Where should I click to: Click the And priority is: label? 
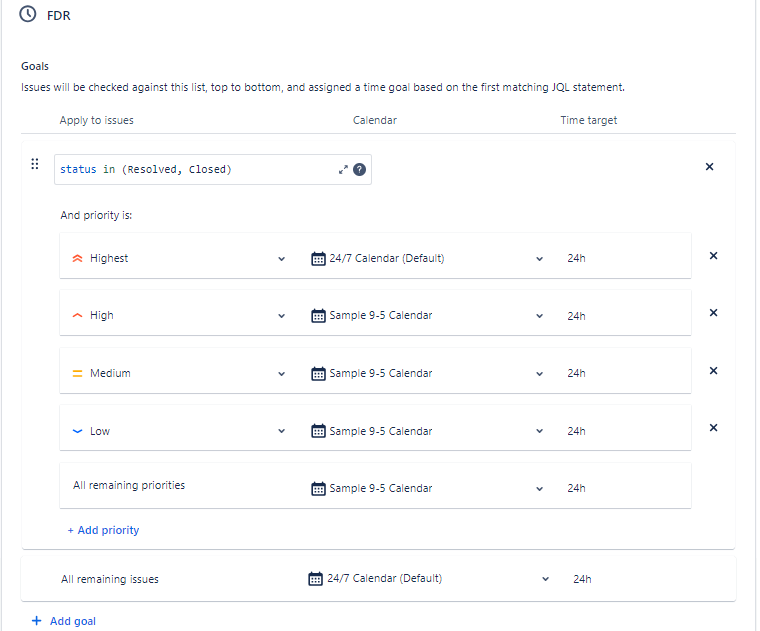[96, 215]
